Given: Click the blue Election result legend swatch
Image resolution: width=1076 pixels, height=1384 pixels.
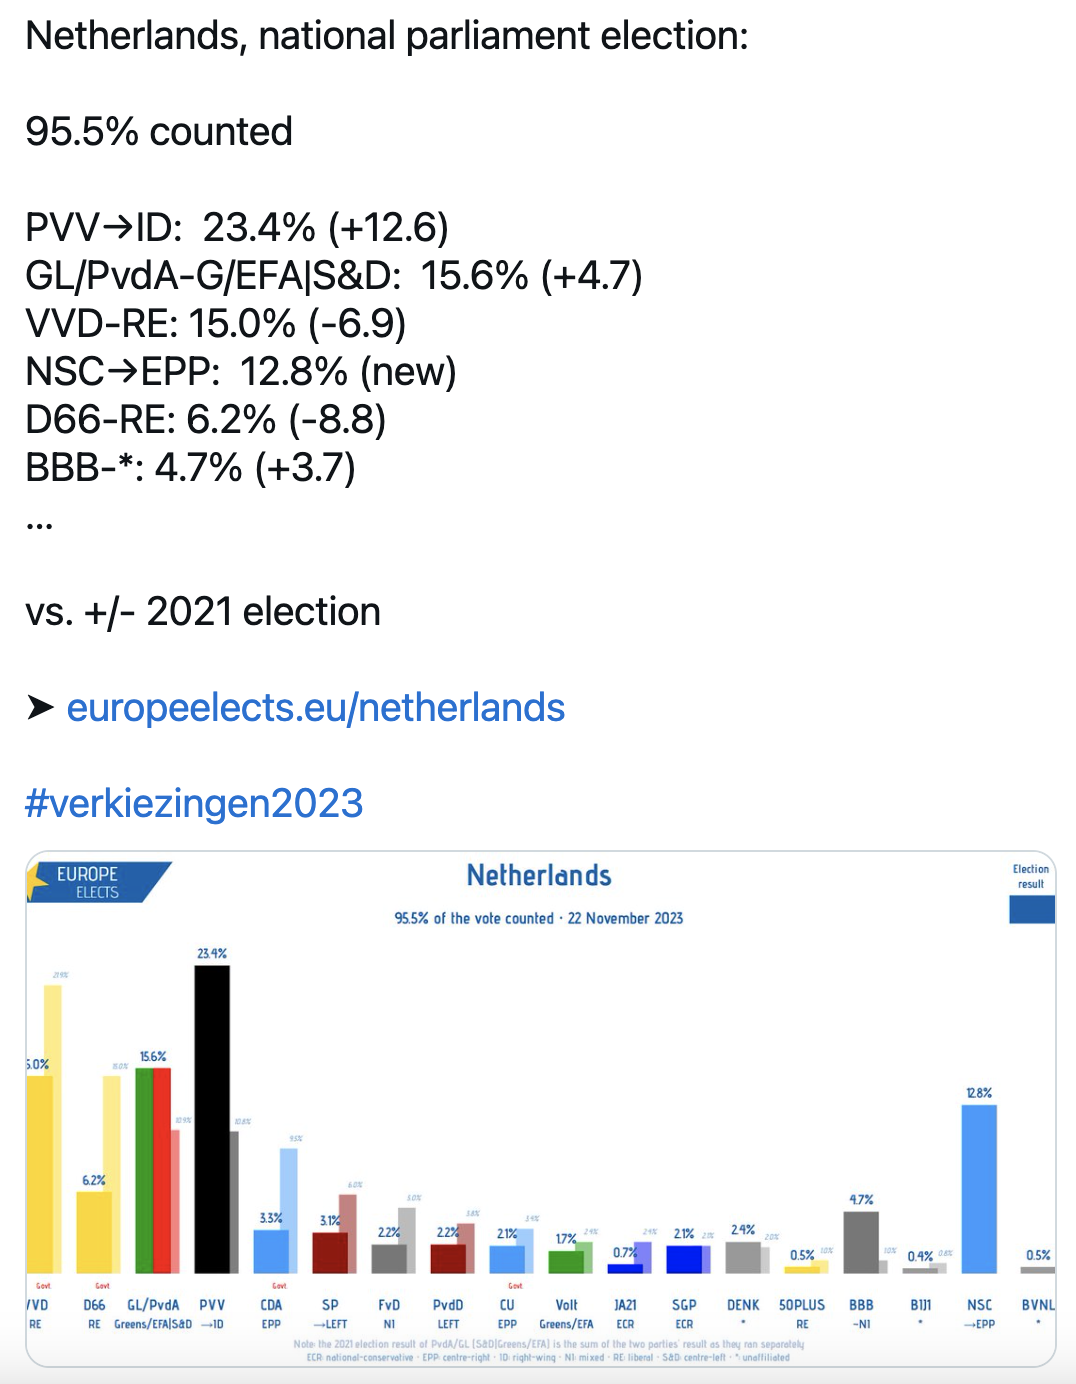Looking at the screenshot, I should coord(1032,909).
